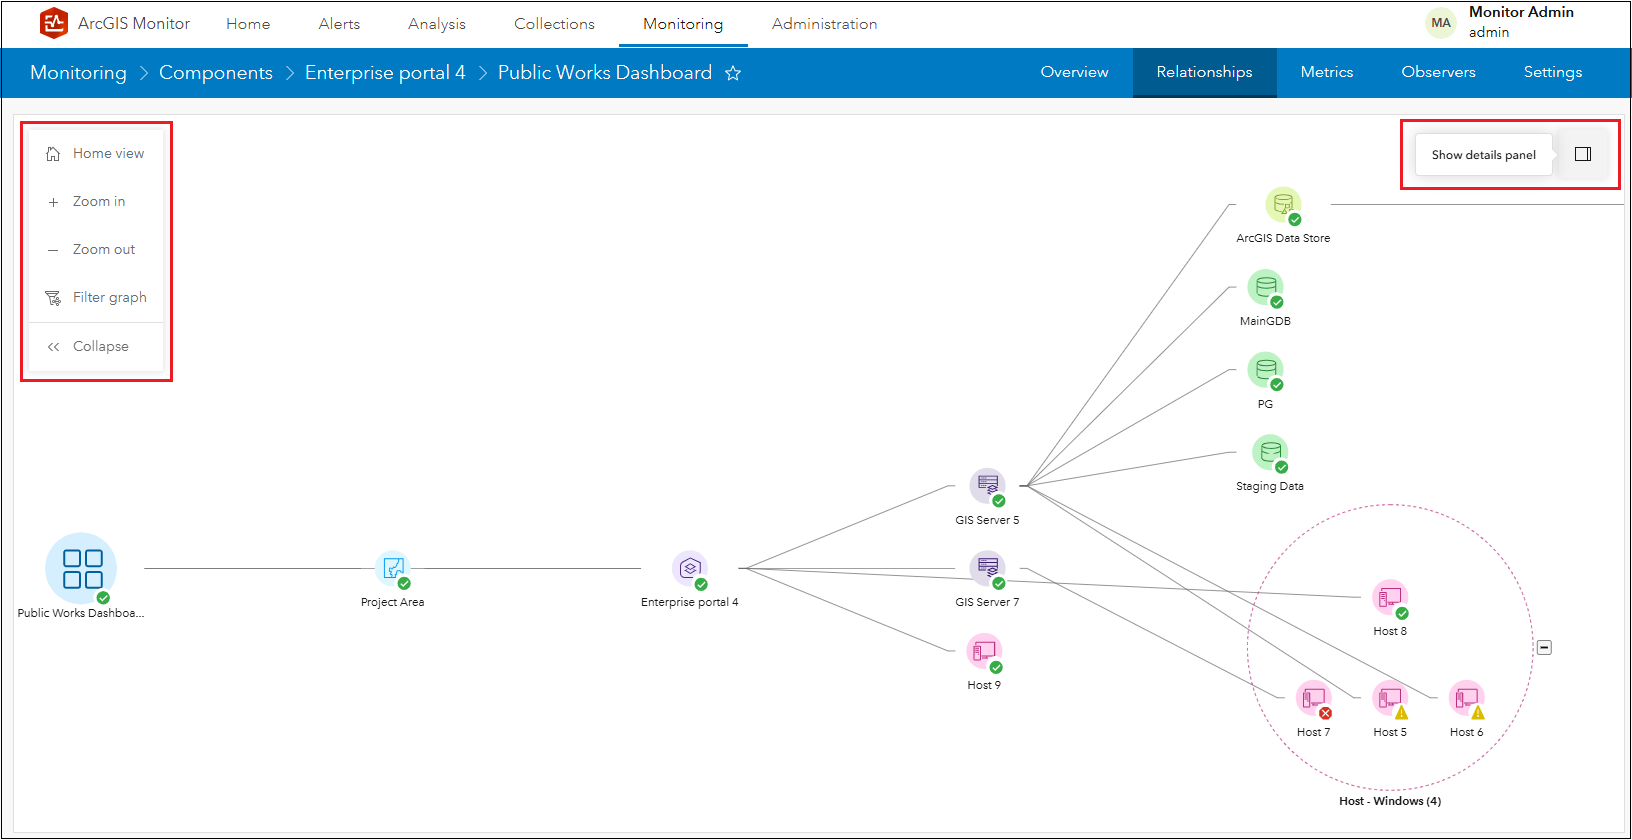Go to Monitoring breadcrumb link
Image resolution: width=1632 pixels, height=840 pixels.
78,73
